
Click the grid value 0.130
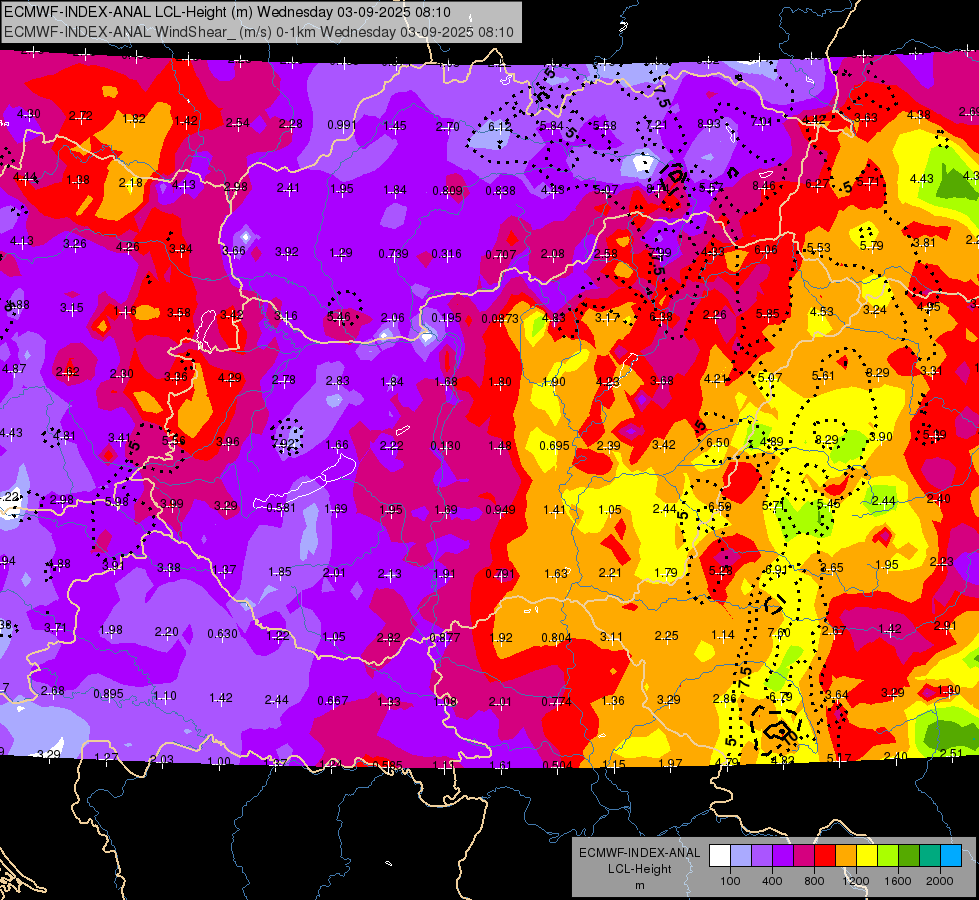(446, 446)
